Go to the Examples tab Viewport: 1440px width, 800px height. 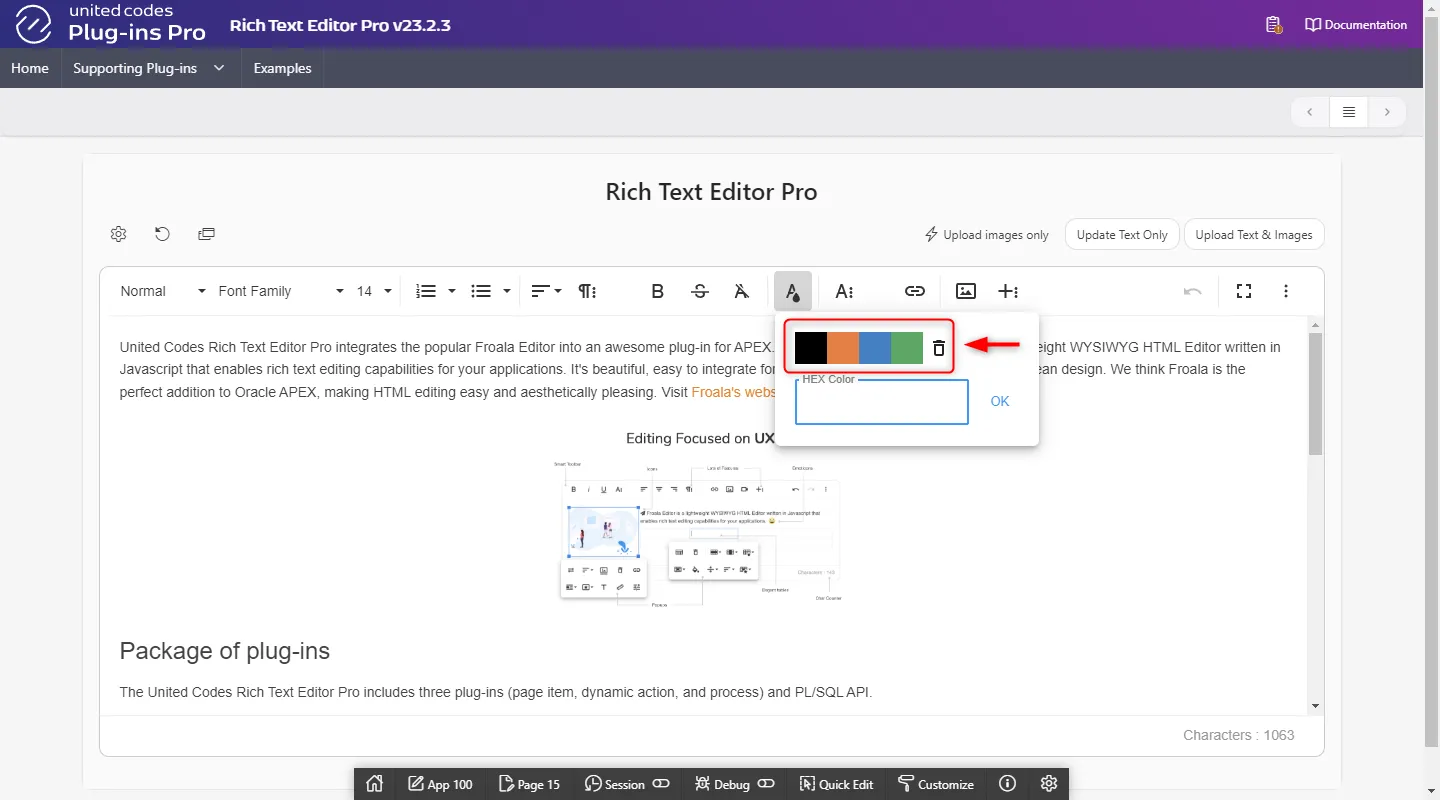coord(282,68)
